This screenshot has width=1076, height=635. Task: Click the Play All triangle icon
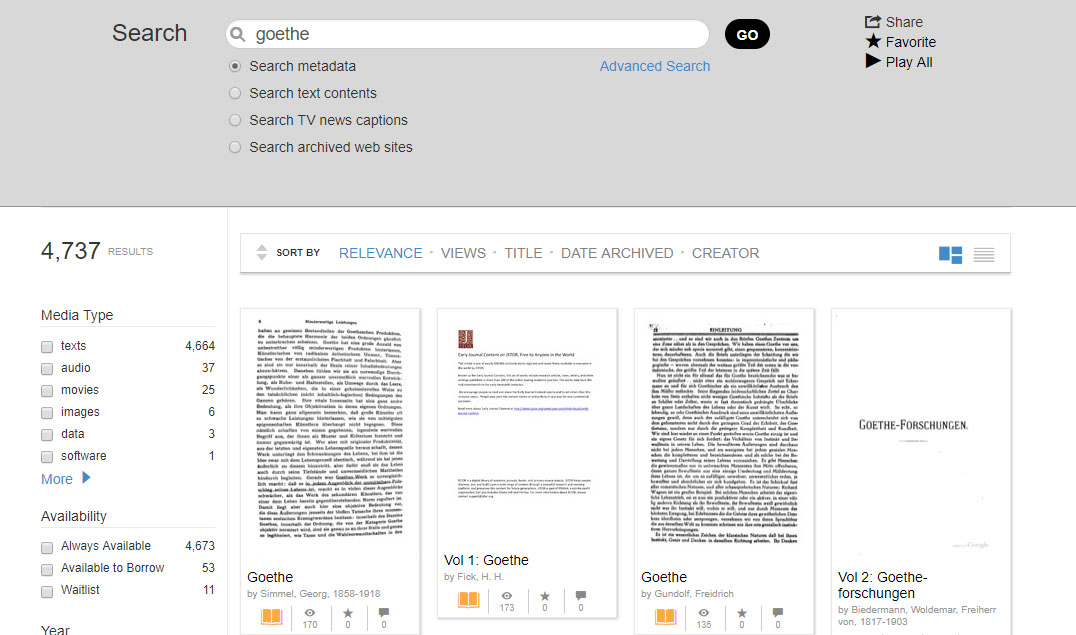tap(873, 61)
